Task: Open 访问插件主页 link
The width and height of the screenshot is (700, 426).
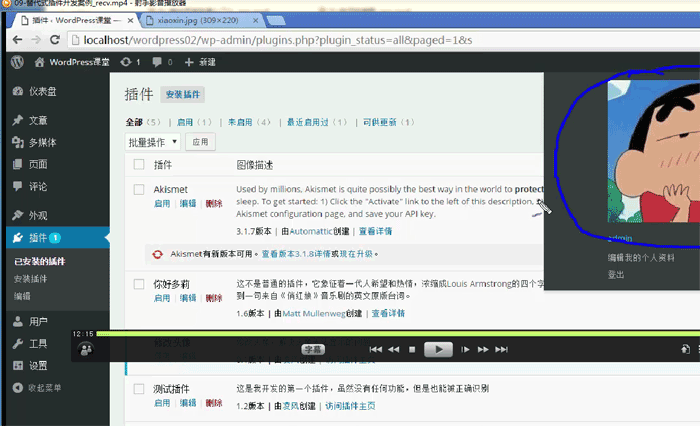Action: [350, 406]
